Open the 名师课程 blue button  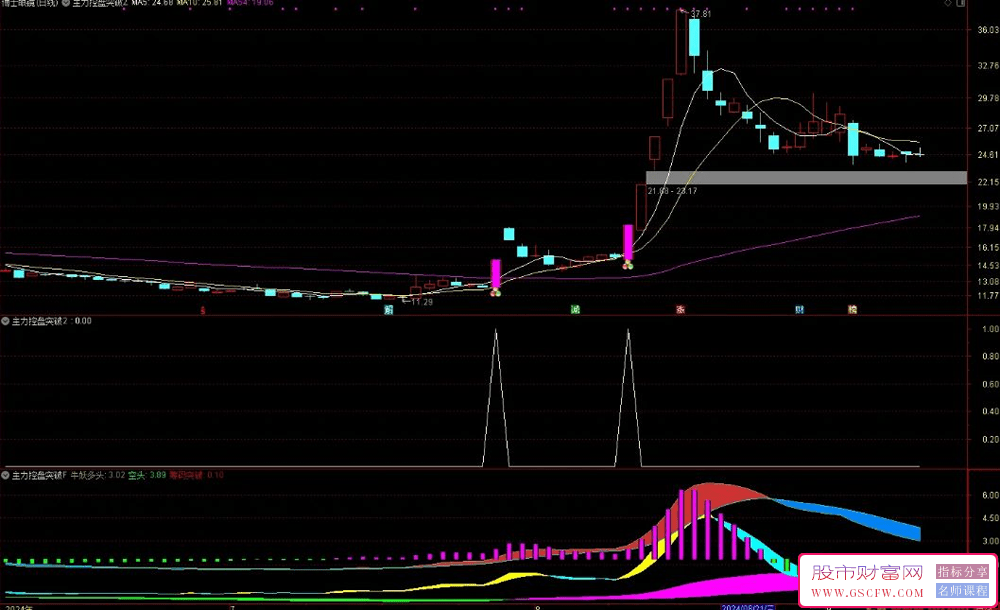(961, 592)
